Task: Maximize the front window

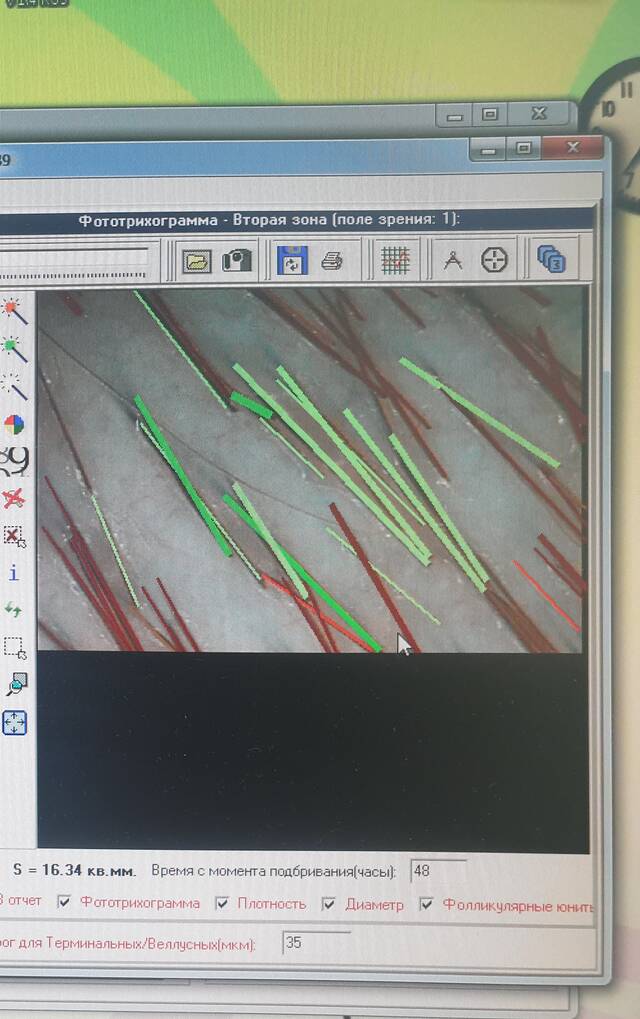Action: [524, 149]
